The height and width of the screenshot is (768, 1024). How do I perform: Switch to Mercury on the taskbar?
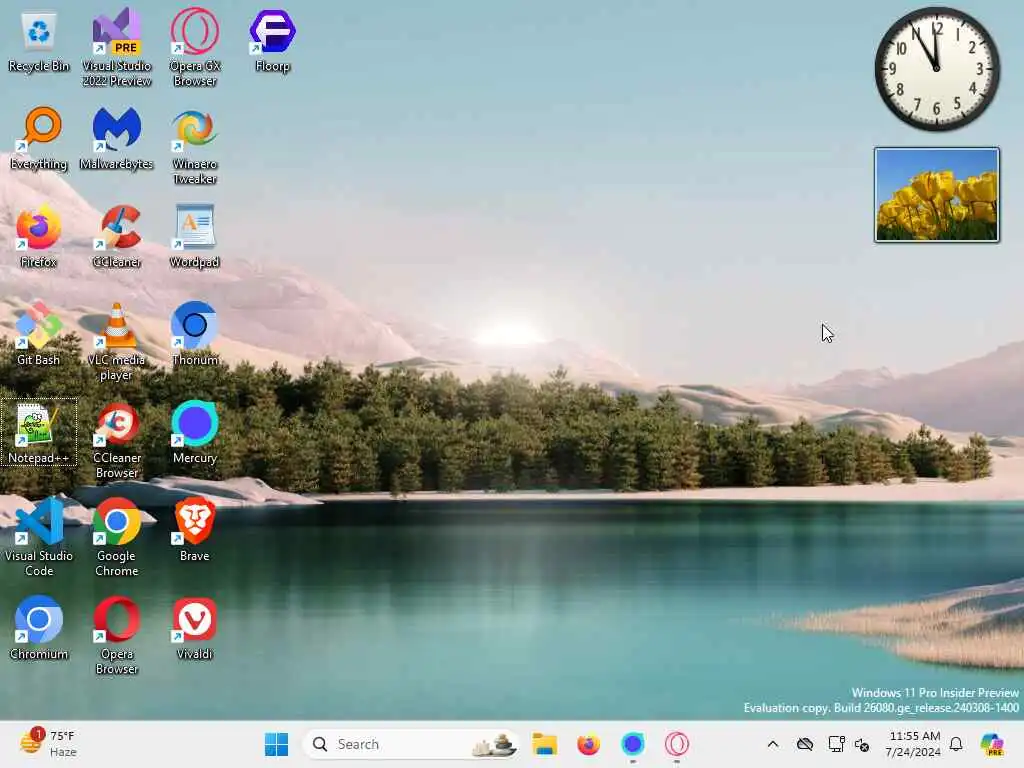[x=632, y=744]
